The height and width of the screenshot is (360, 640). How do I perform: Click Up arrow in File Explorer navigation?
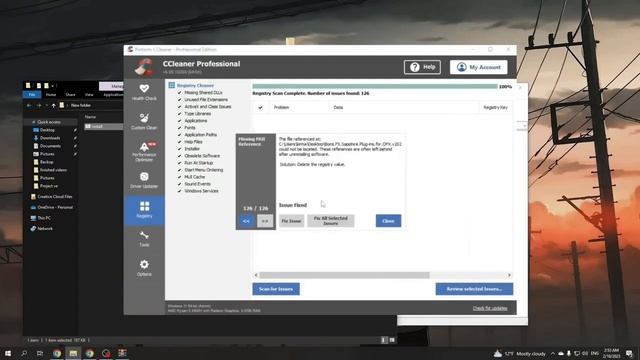(x=53, y=105)
